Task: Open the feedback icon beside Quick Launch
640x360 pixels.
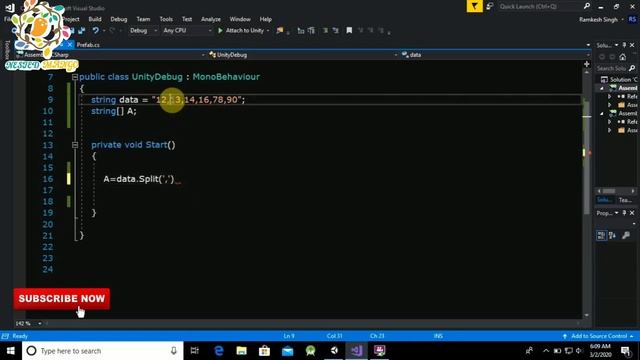Action: point(490,6)
